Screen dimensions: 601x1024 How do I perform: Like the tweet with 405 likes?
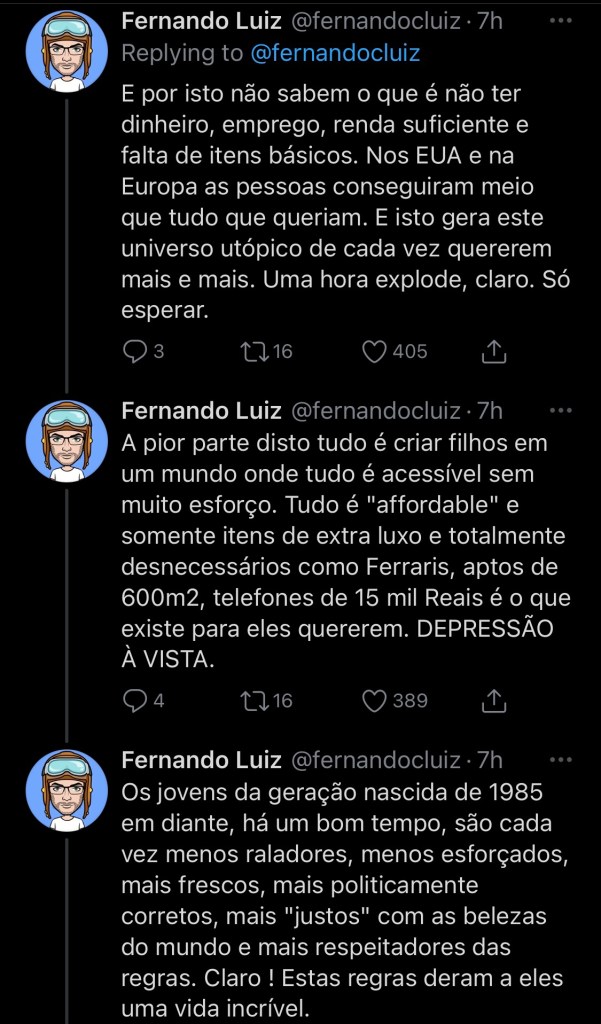coord(374,351)
